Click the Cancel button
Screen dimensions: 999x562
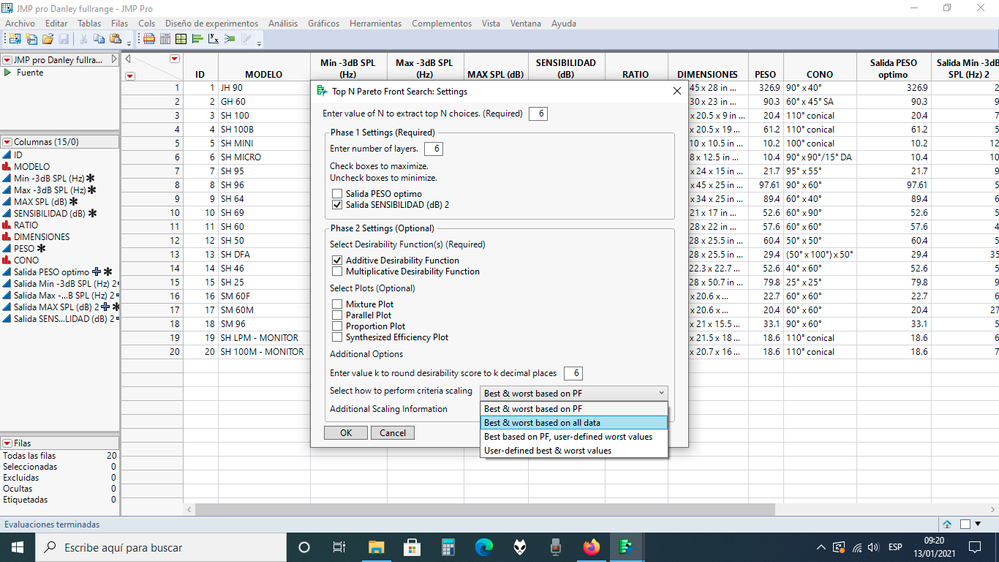(x=392, y=433)
